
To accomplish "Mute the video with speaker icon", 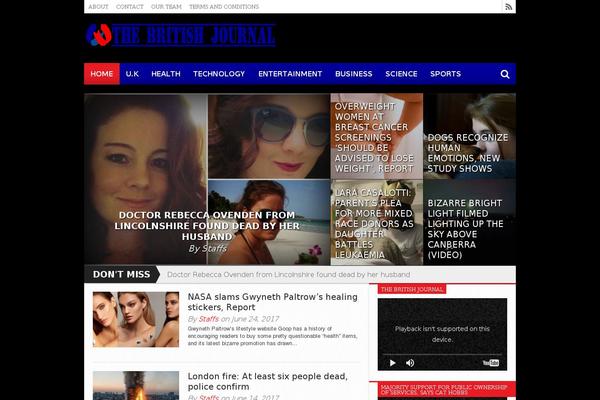I will click(x=410, y=363).
